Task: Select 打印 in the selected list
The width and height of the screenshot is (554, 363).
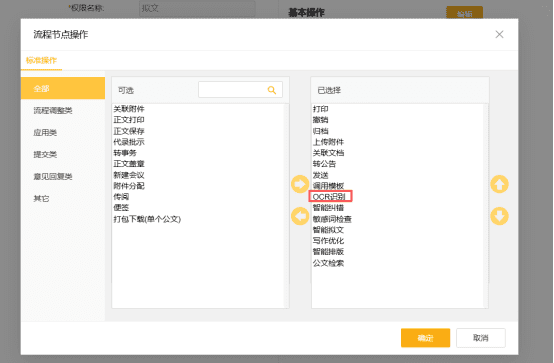Action: 320,109
